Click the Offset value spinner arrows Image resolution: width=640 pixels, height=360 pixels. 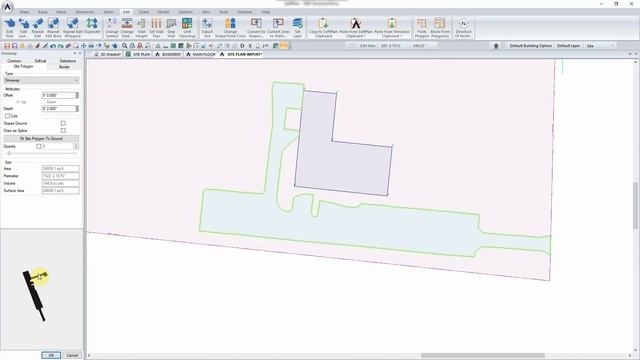click(77, 95)
